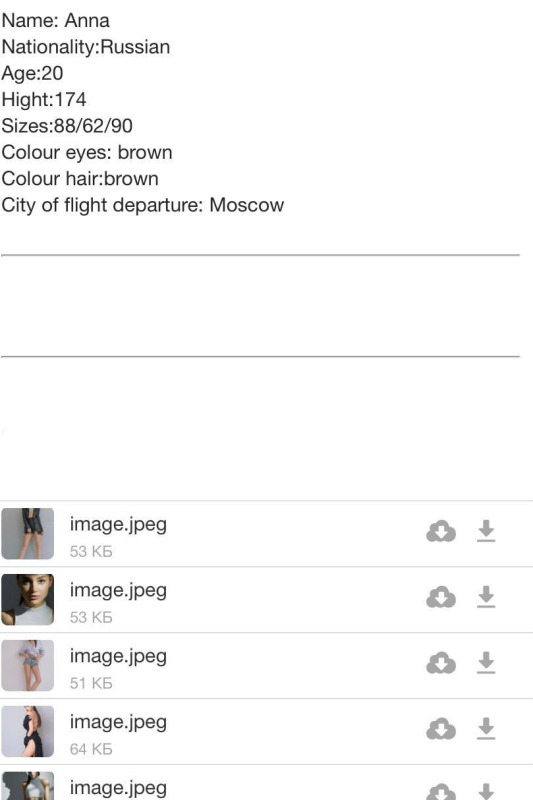
Task: Save the 64 КБ image to cloud
Action: pyautogui.click(x=441, y=729)
